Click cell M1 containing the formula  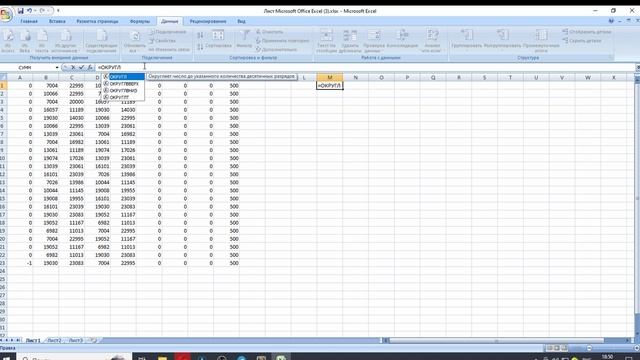click(x=330, y=86)
